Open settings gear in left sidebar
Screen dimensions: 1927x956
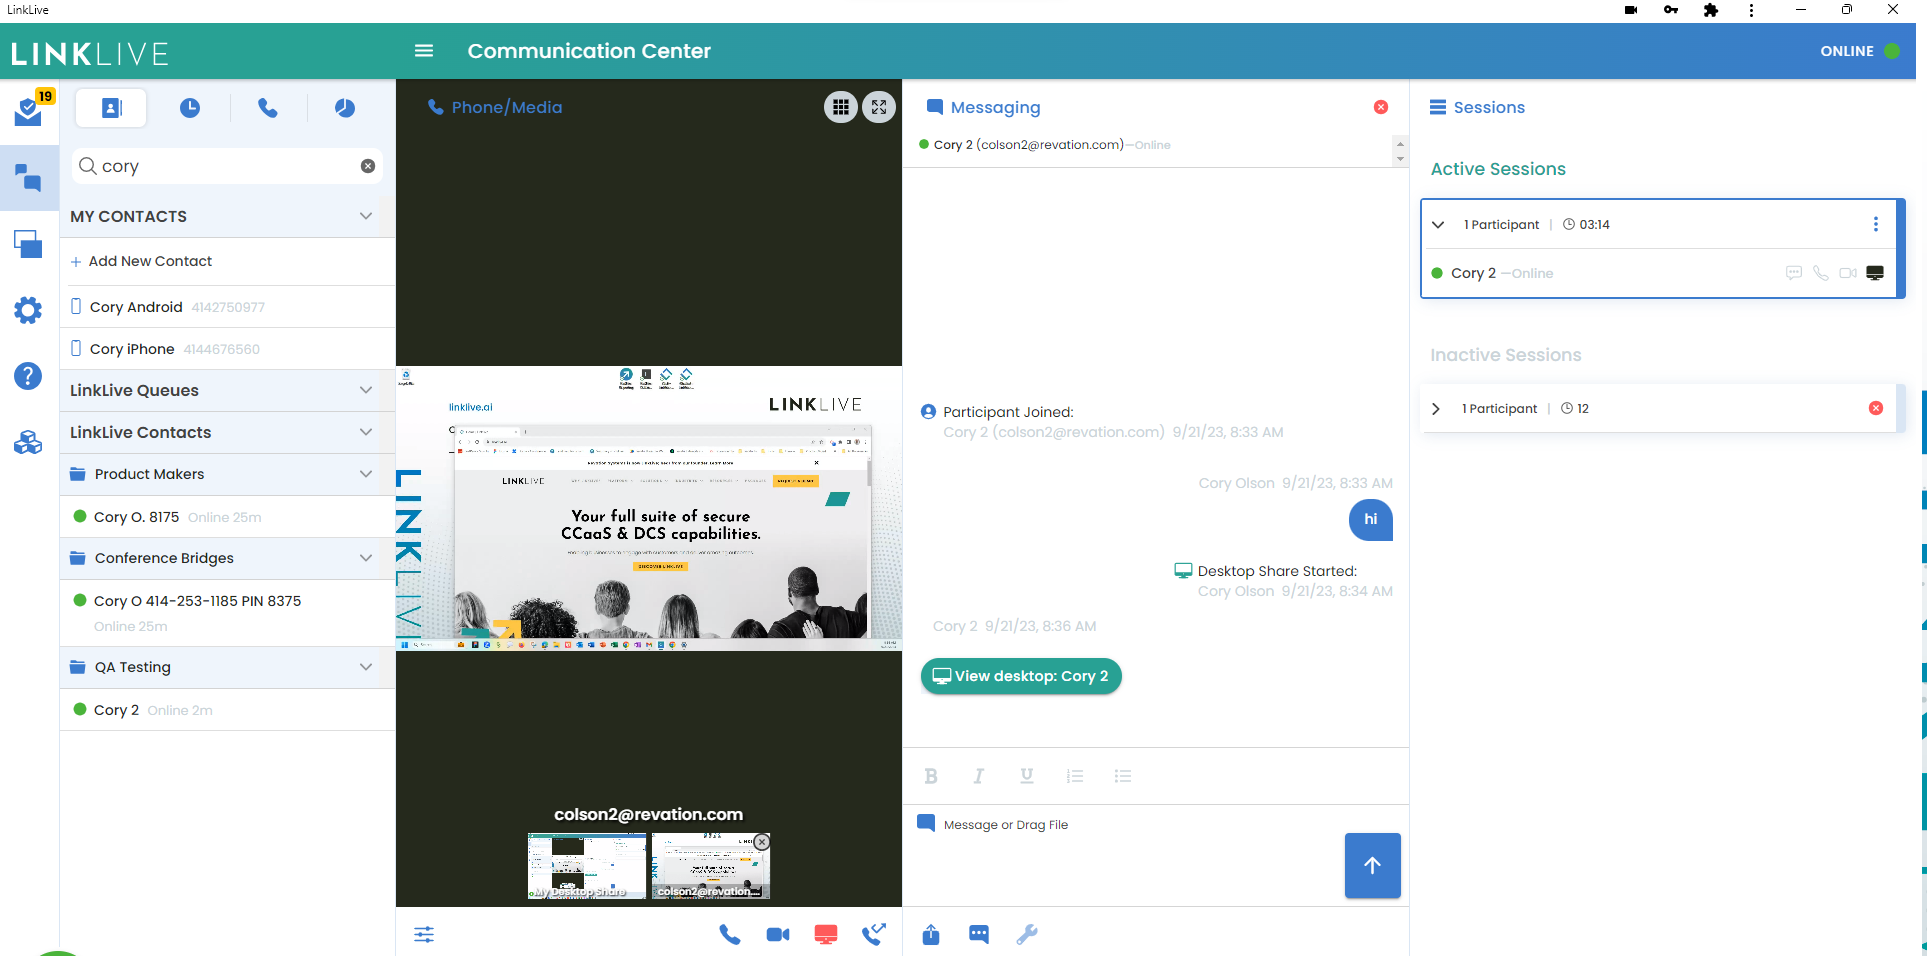click(28, 310)
